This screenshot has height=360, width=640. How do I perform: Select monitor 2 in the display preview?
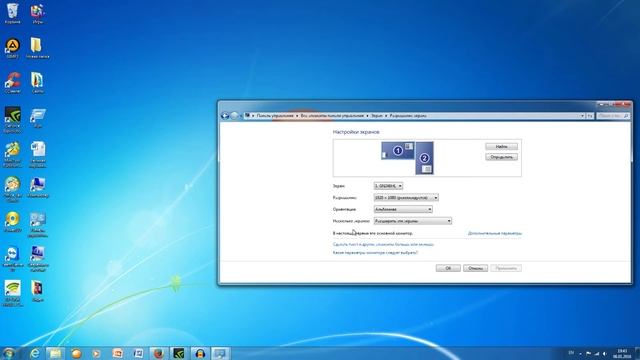(x=424, y=158)
